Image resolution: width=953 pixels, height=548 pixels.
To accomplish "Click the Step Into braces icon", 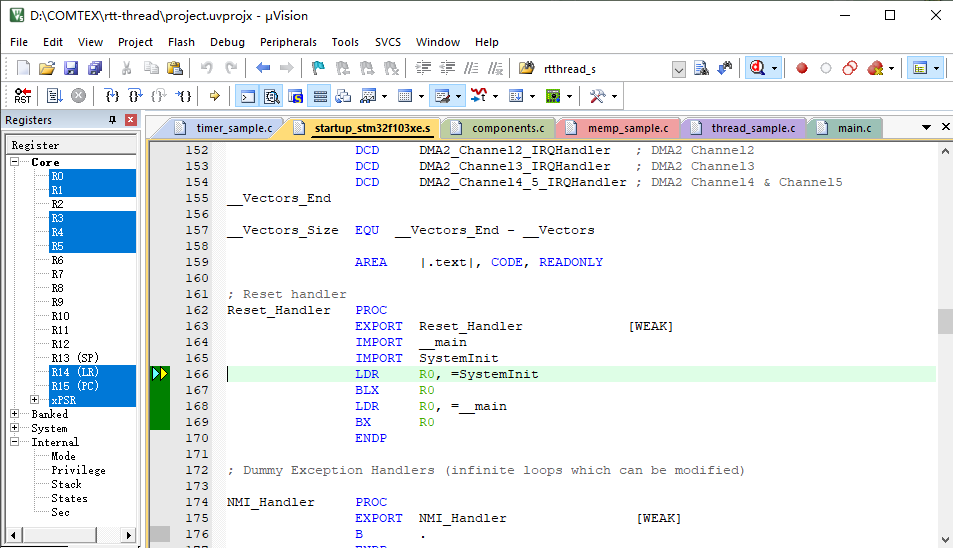I will point(112,96).
